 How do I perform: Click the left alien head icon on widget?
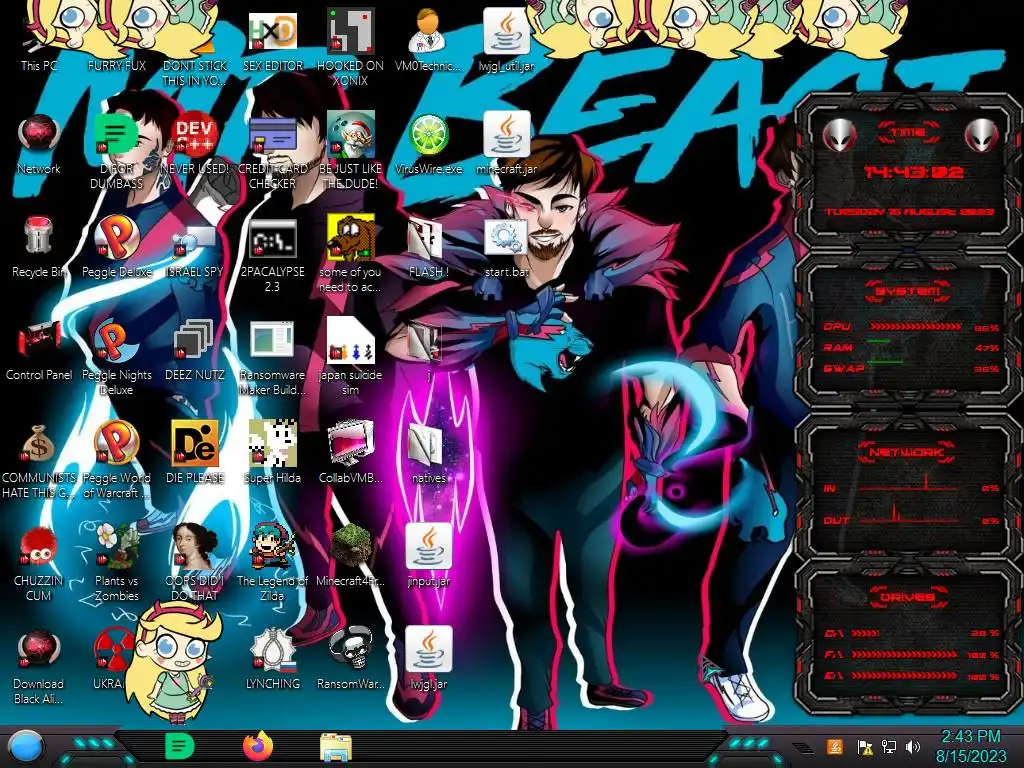click(839, 136)
